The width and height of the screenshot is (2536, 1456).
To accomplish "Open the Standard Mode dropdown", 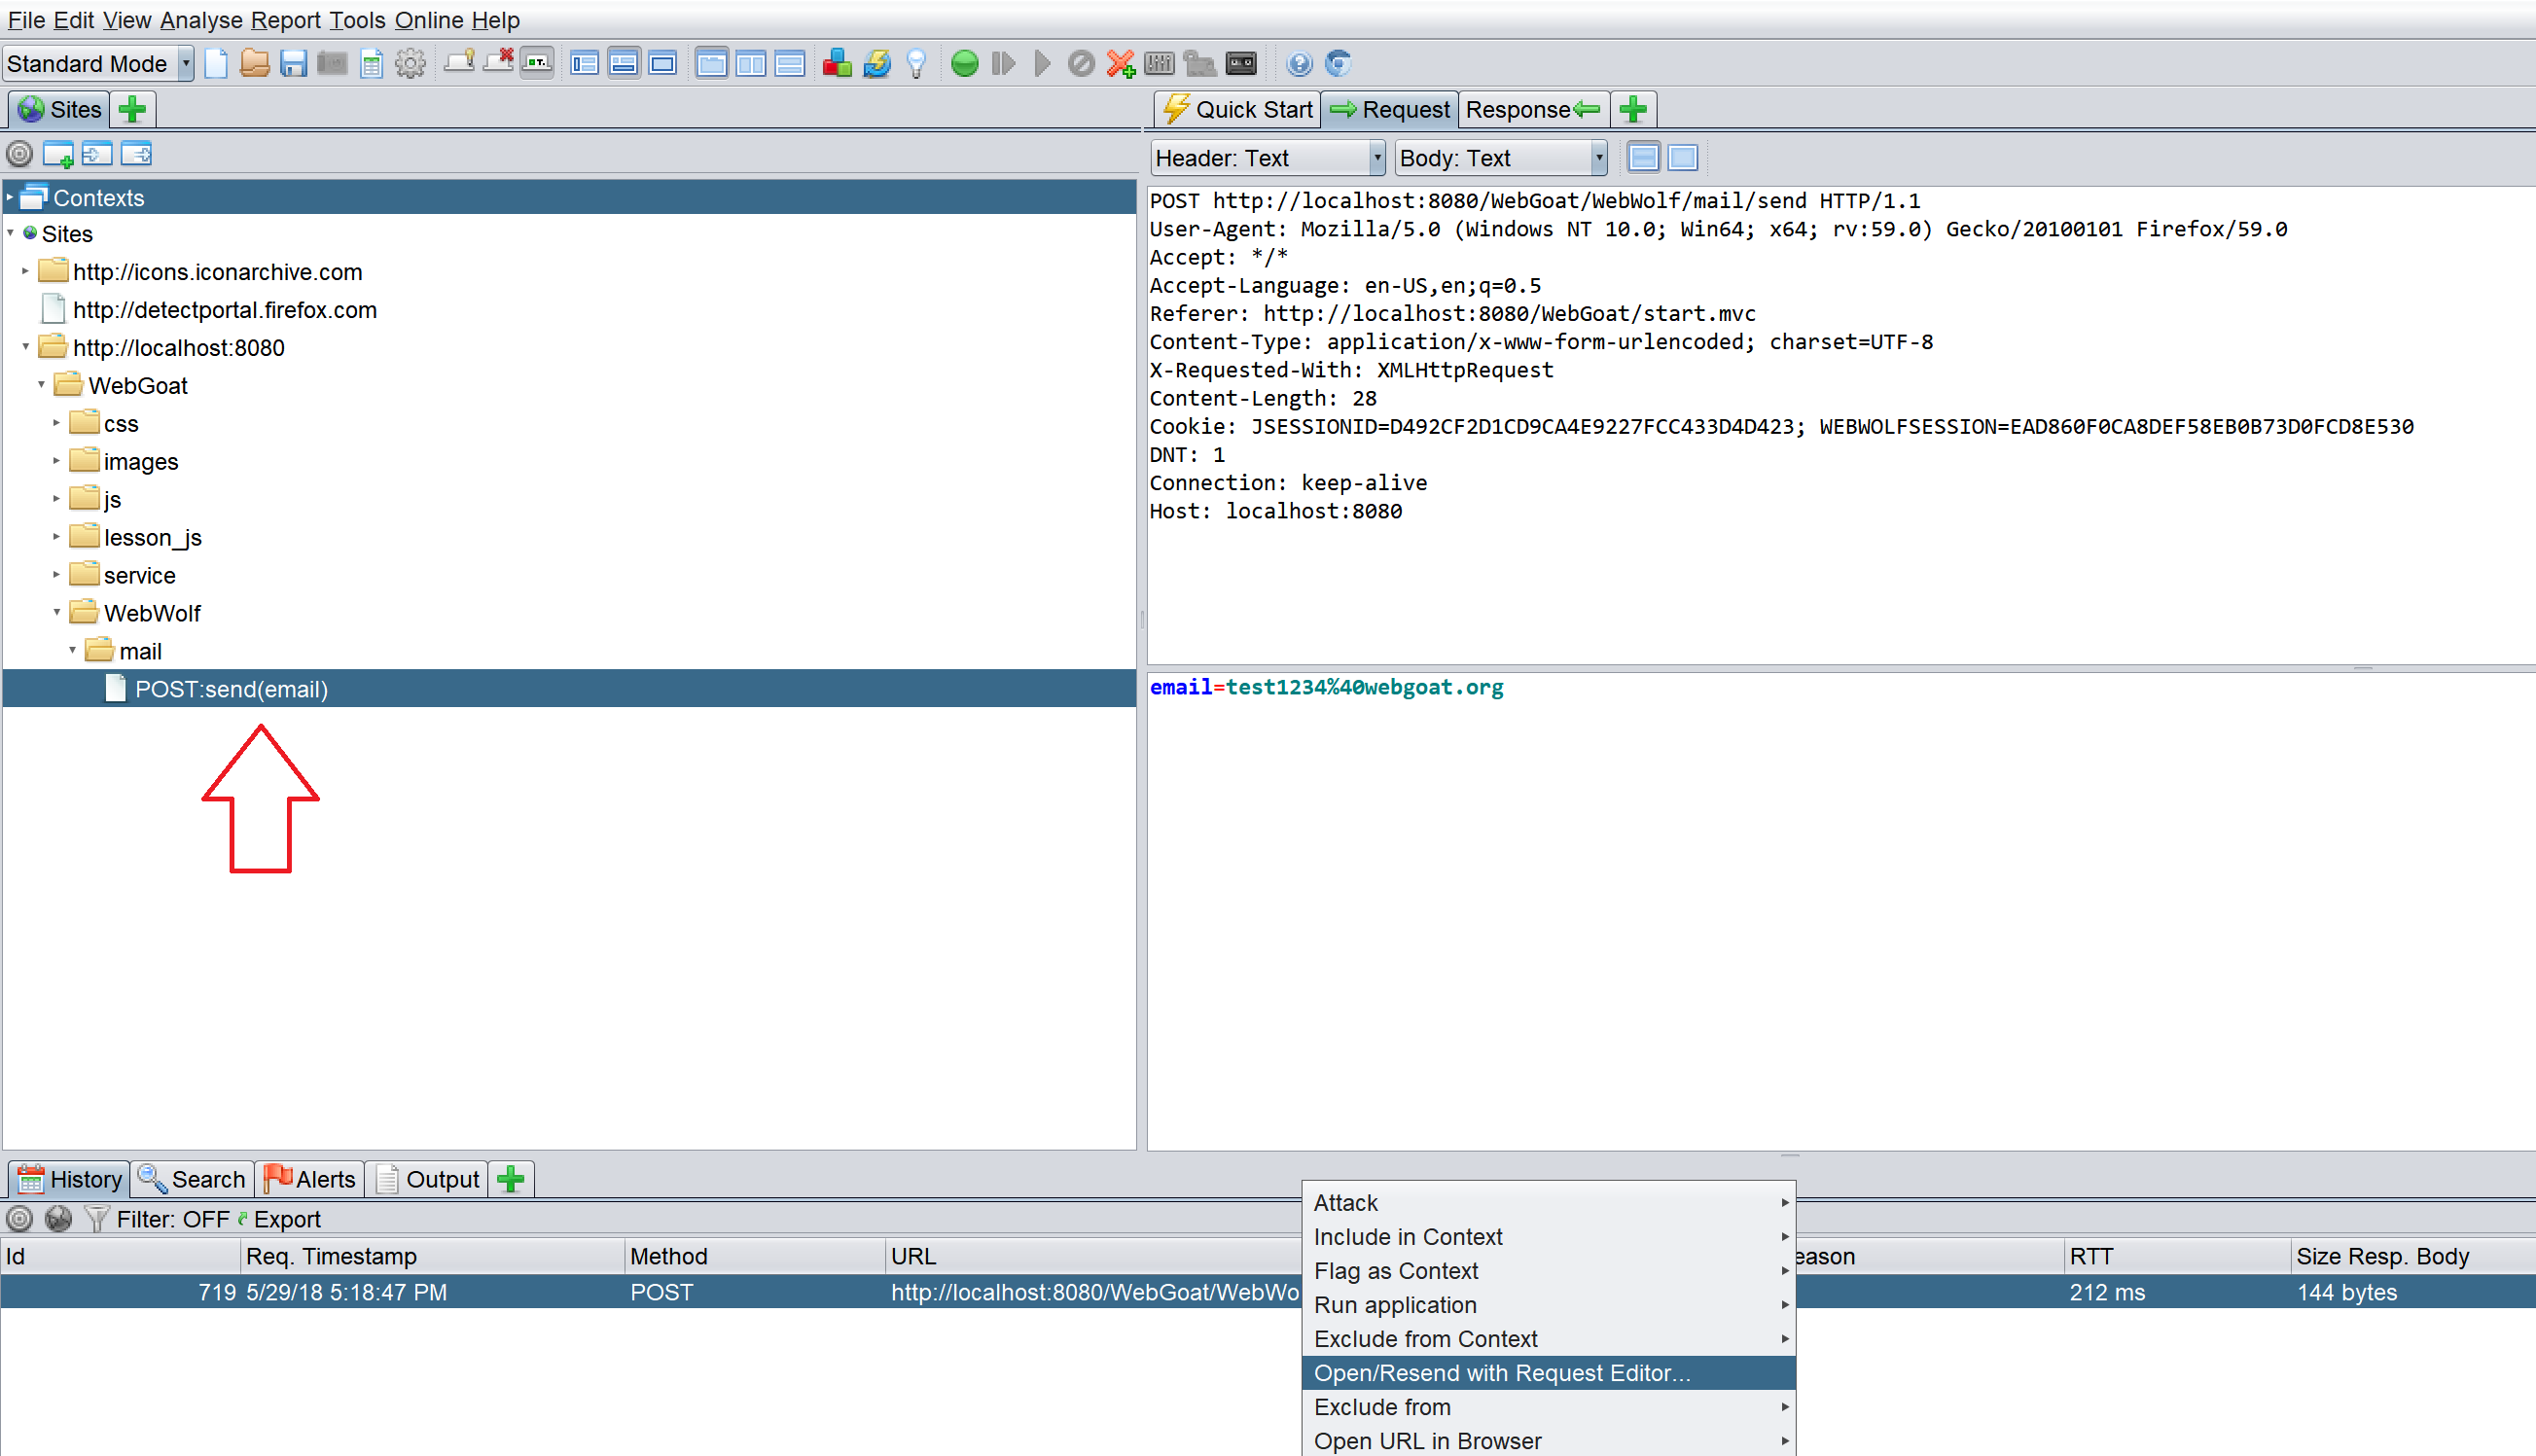I will pos(98,64).
